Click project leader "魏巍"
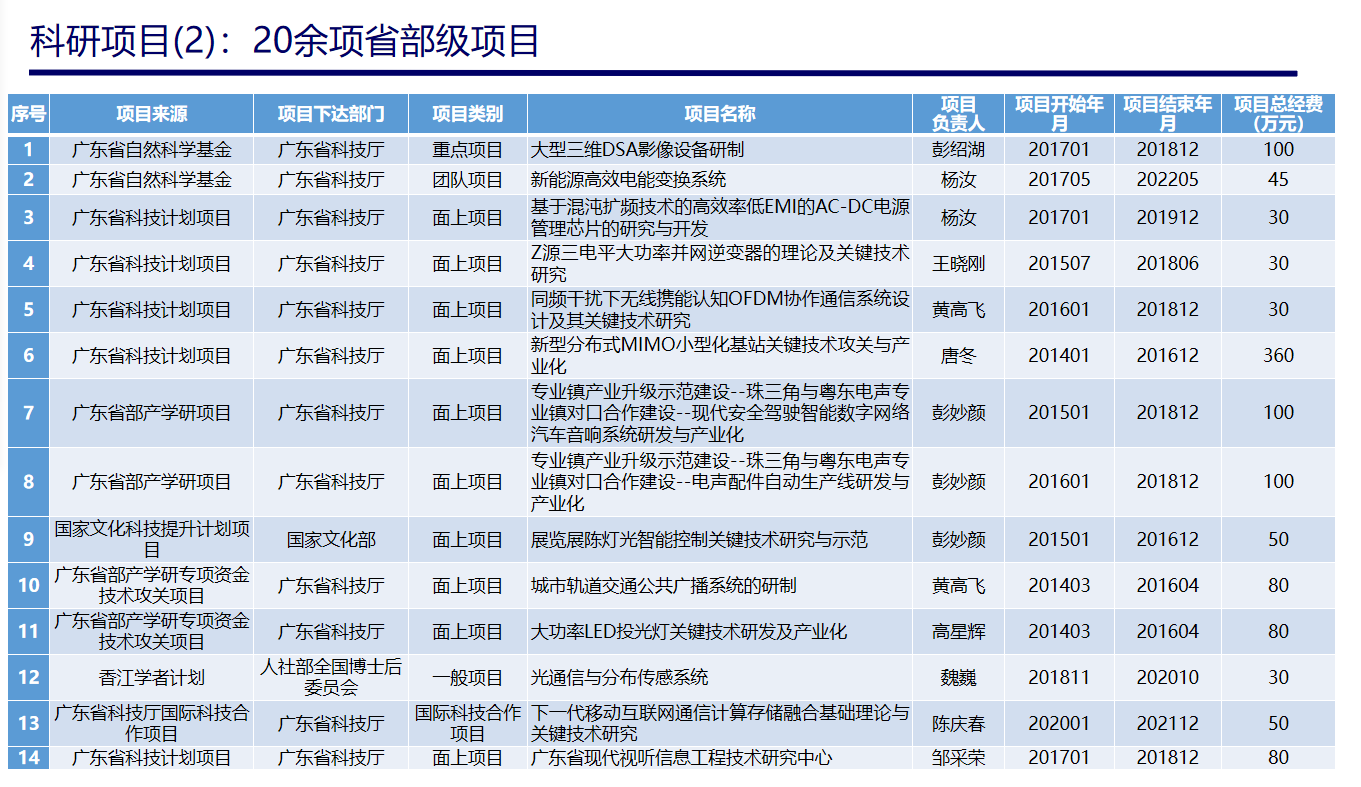The height and width of the screenshot is (787, 1361). pyautogui.click(x=958, y=678)
